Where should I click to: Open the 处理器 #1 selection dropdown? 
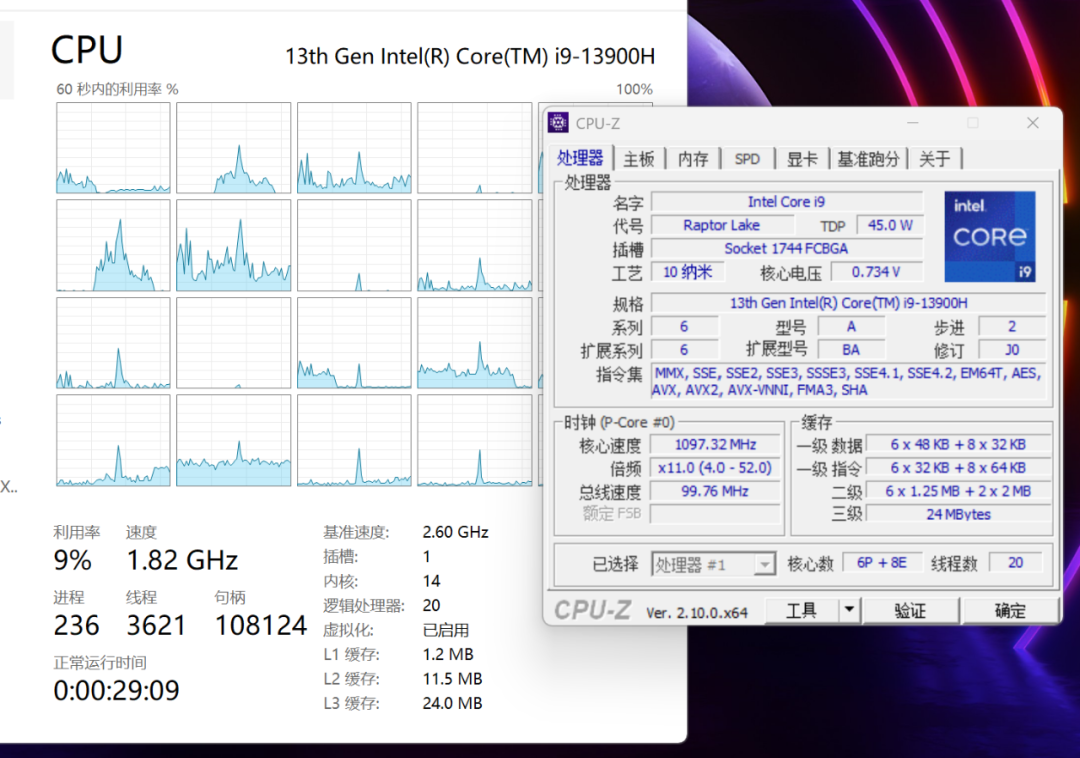[714, 565]
